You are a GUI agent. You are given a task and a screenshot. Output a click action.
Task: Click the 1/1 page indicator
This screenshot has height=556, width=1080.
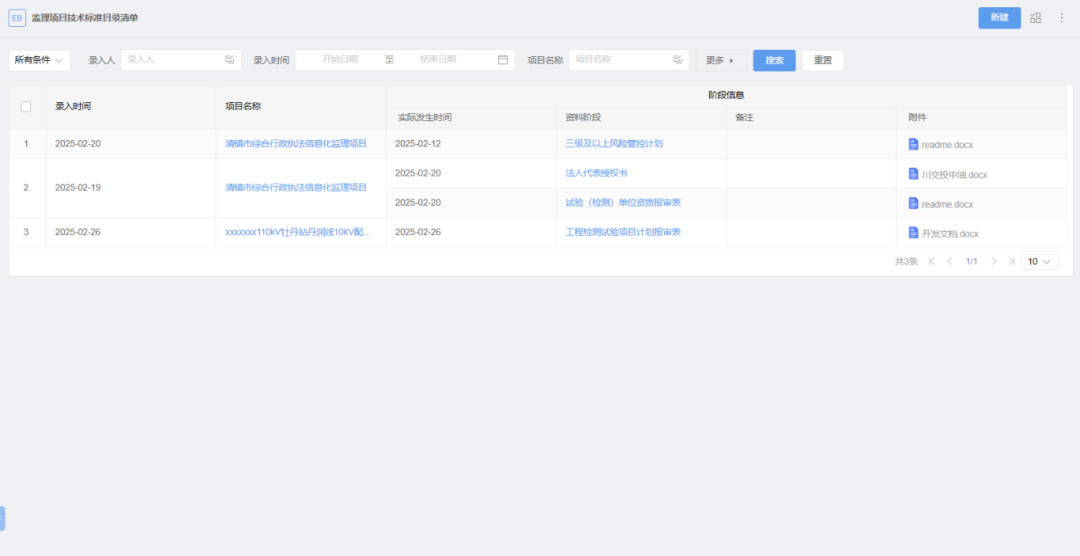[x=971, y=262]
